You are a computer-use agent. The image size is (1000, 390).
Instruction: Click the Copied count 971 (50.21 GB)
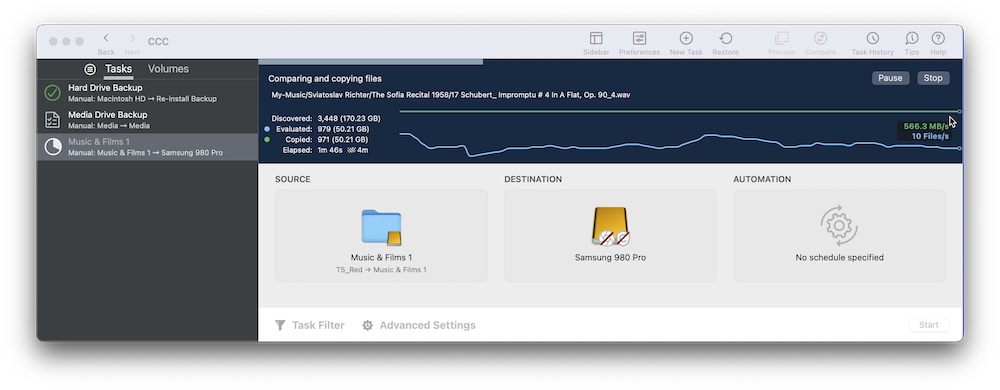(342, 140)
